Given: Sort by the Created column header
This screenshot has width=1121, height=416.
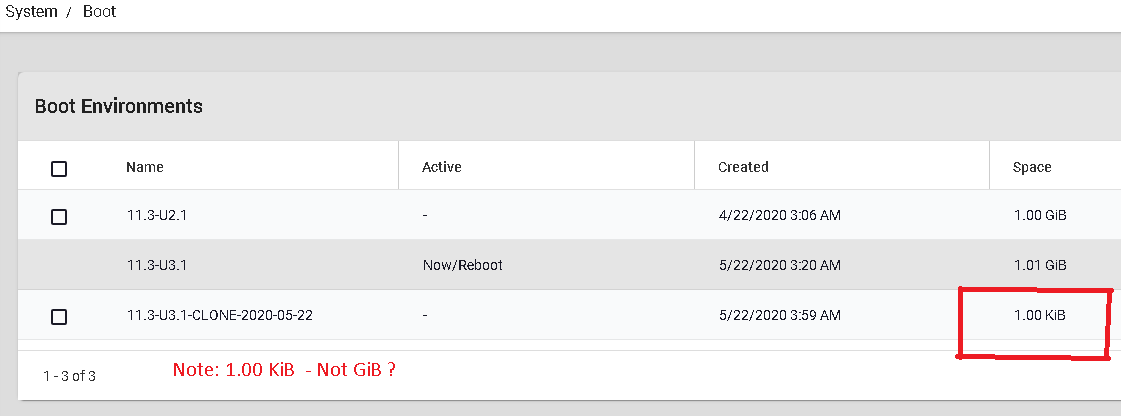Looking at the screenshot, I should pos(743,167).
